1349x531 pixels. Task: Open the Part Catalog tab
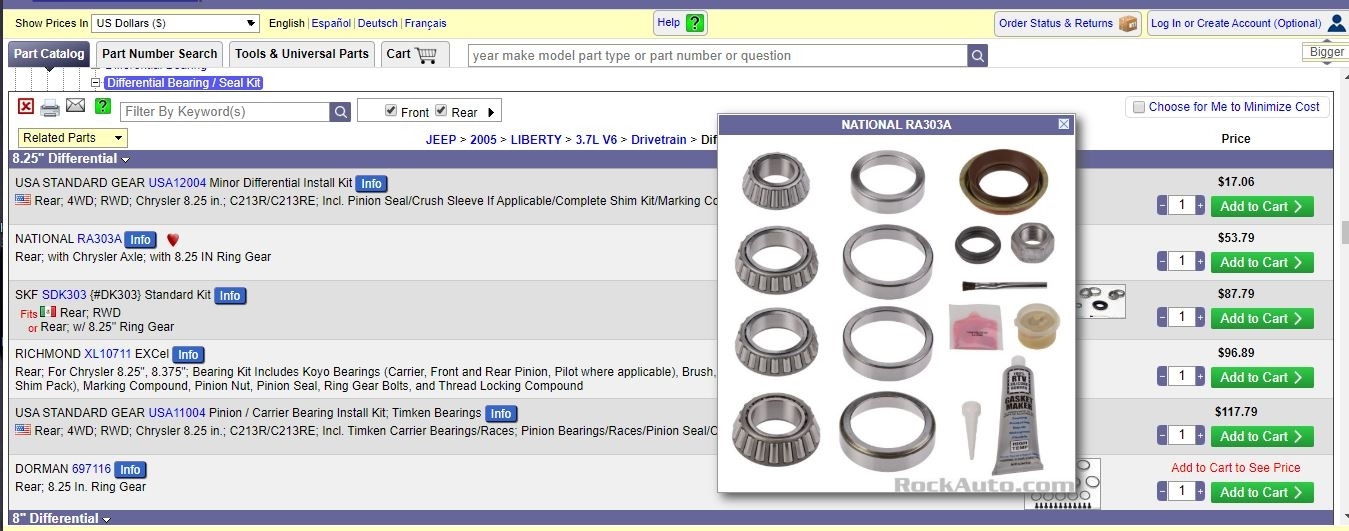(49, 54)
